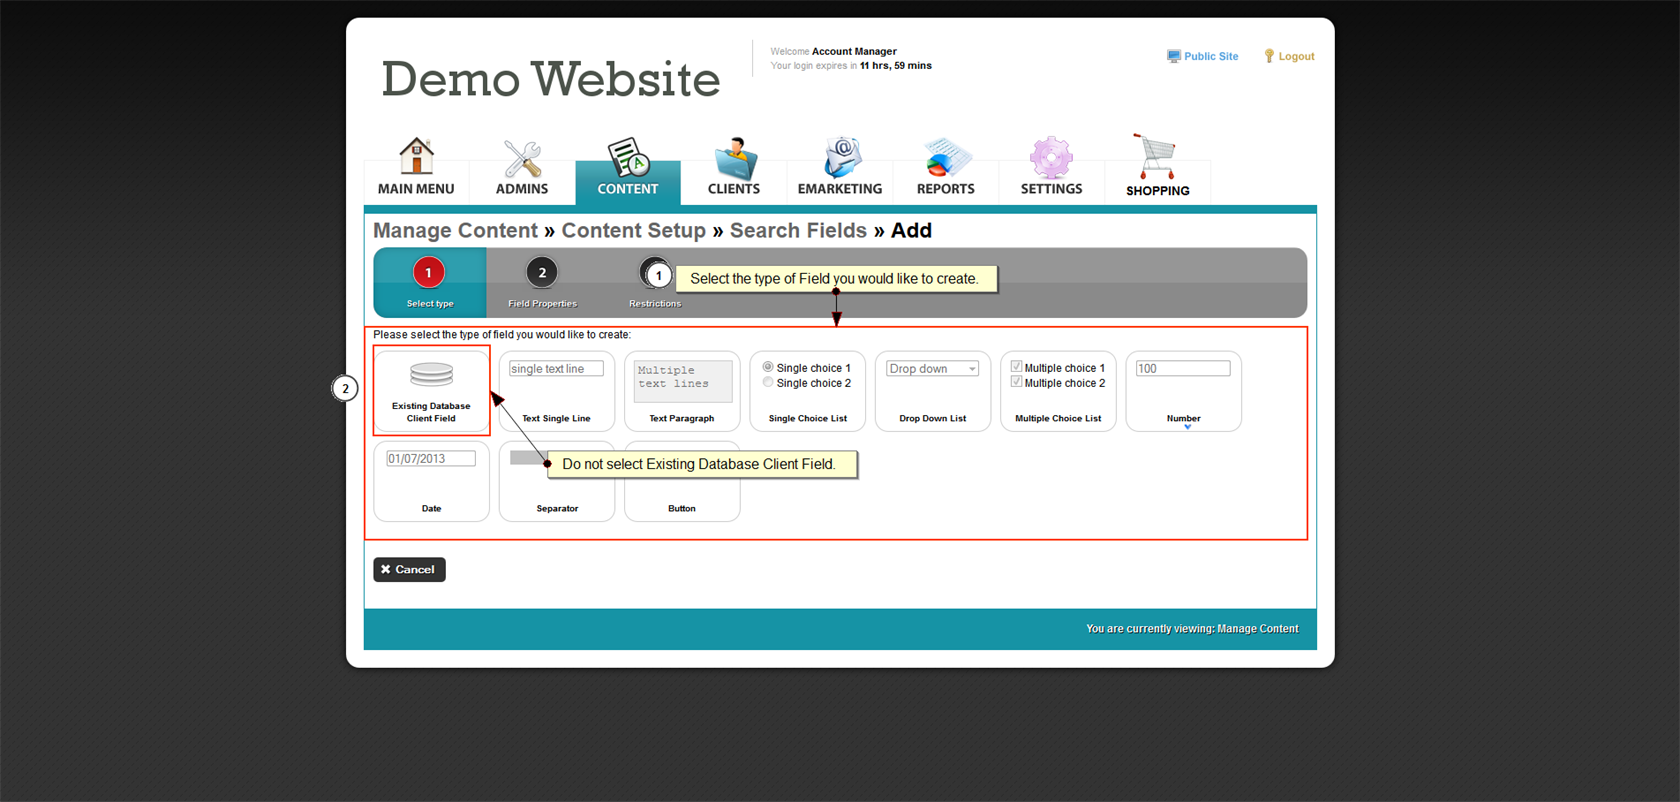The image size is (1680, 802).
Task: Choose the Text Single Line input type
Action: (x=556, y=369)
